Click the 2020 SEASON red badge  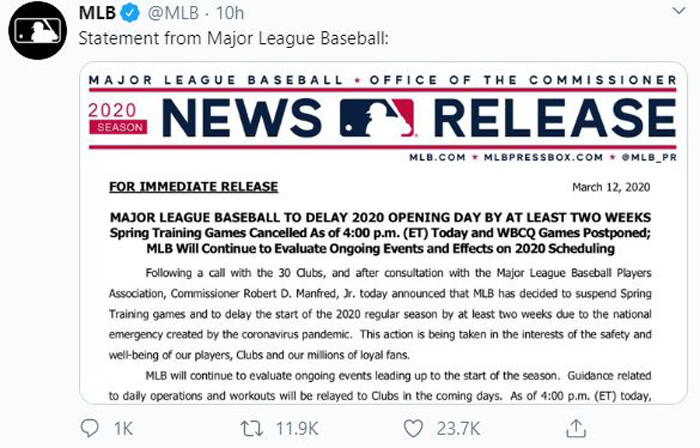click(117, 118)
